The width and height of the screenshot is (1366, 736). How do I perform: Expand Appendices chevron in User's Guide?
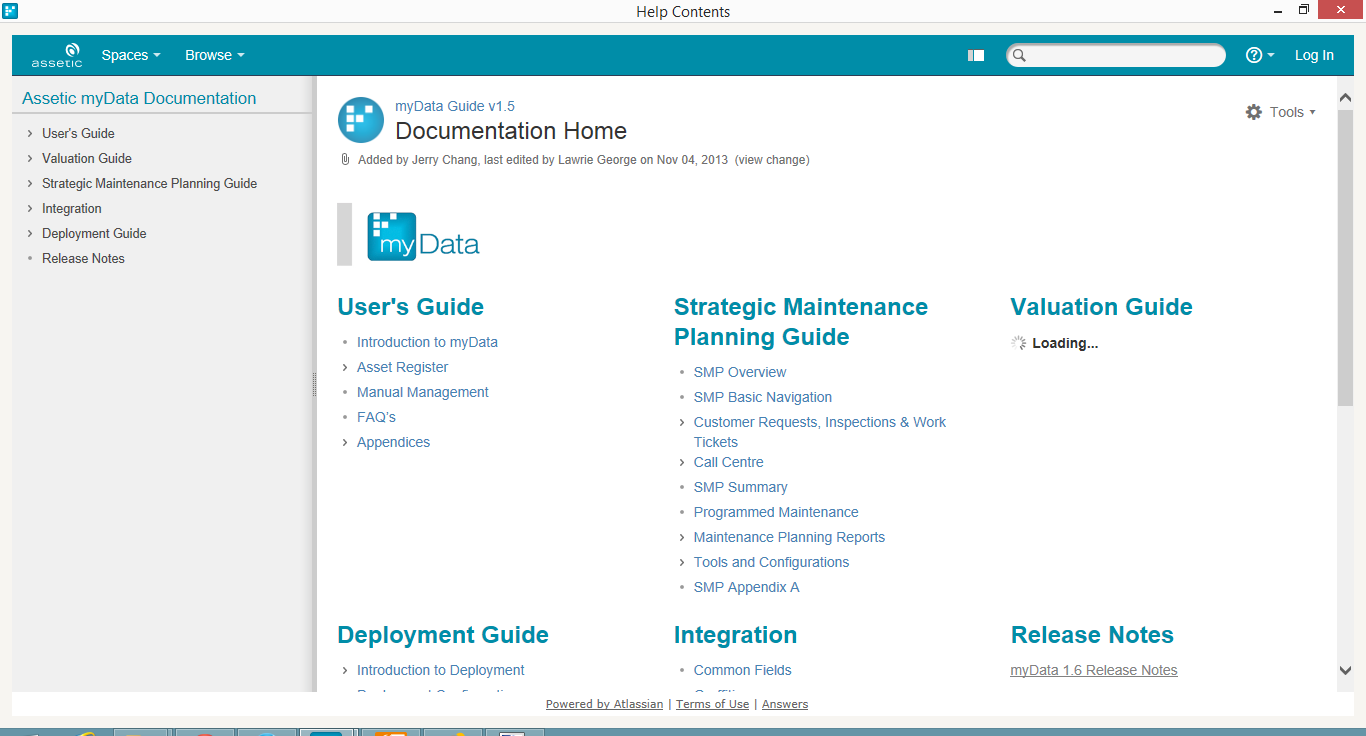345,442
